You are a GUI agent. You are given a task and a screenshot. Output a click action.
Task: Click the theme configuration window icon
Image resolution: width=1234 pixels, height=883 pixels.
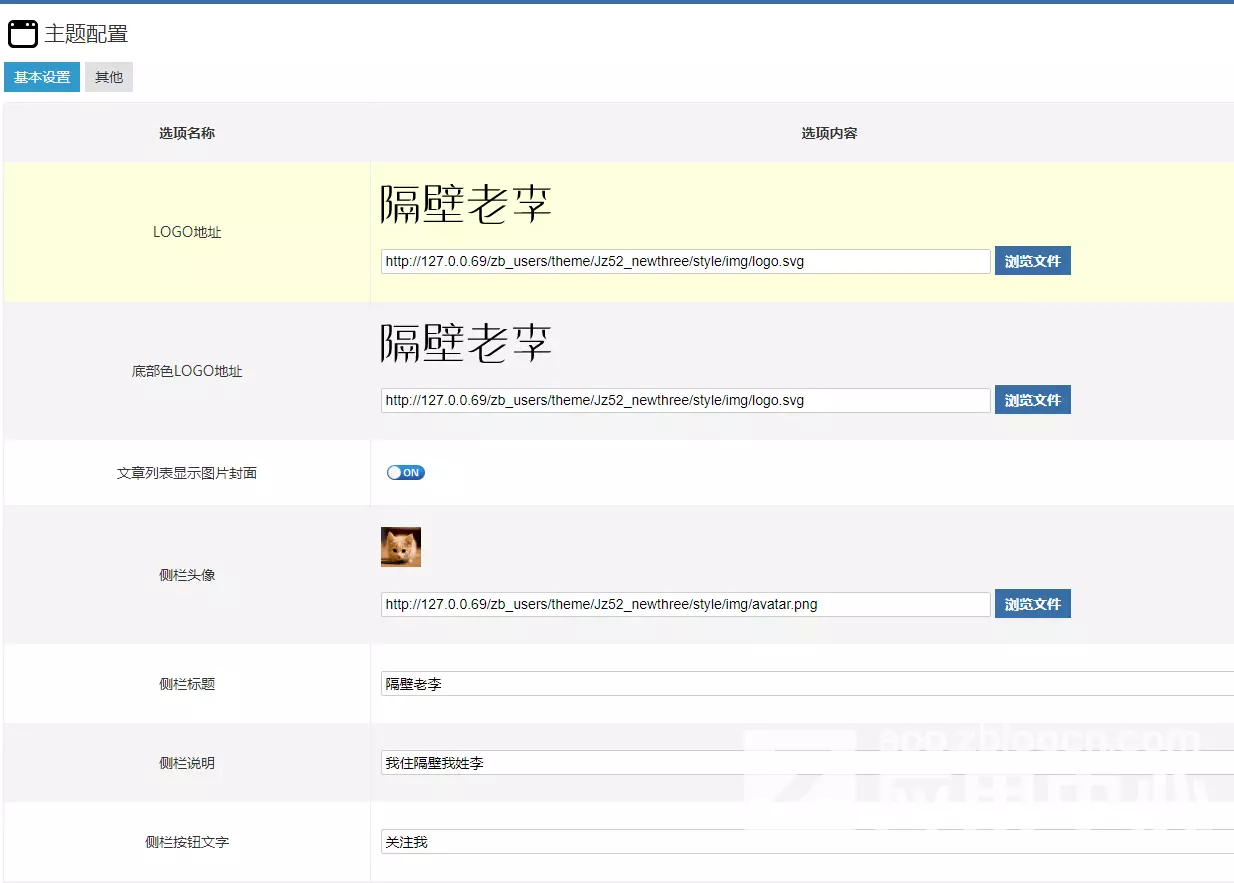pos(22,34)
